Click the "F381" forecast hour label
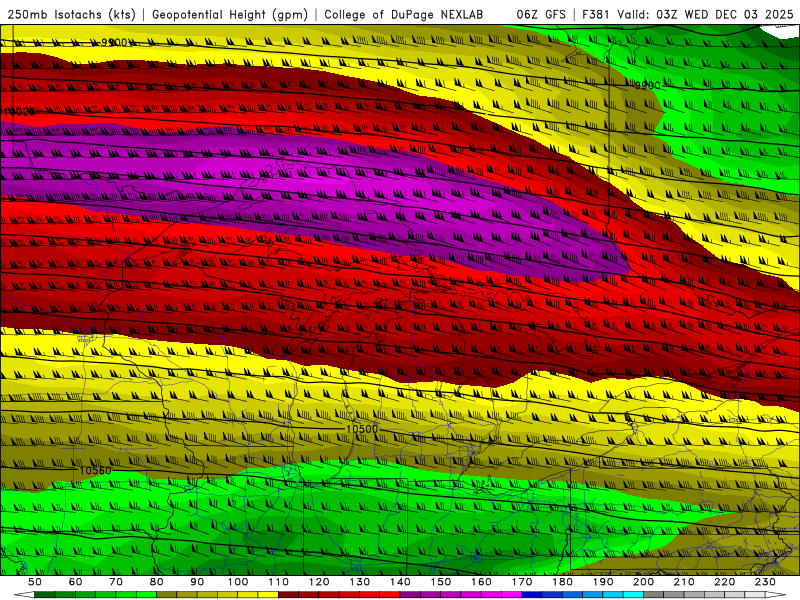The width and height of the screenshot is (800, 600). click(595, 15)
